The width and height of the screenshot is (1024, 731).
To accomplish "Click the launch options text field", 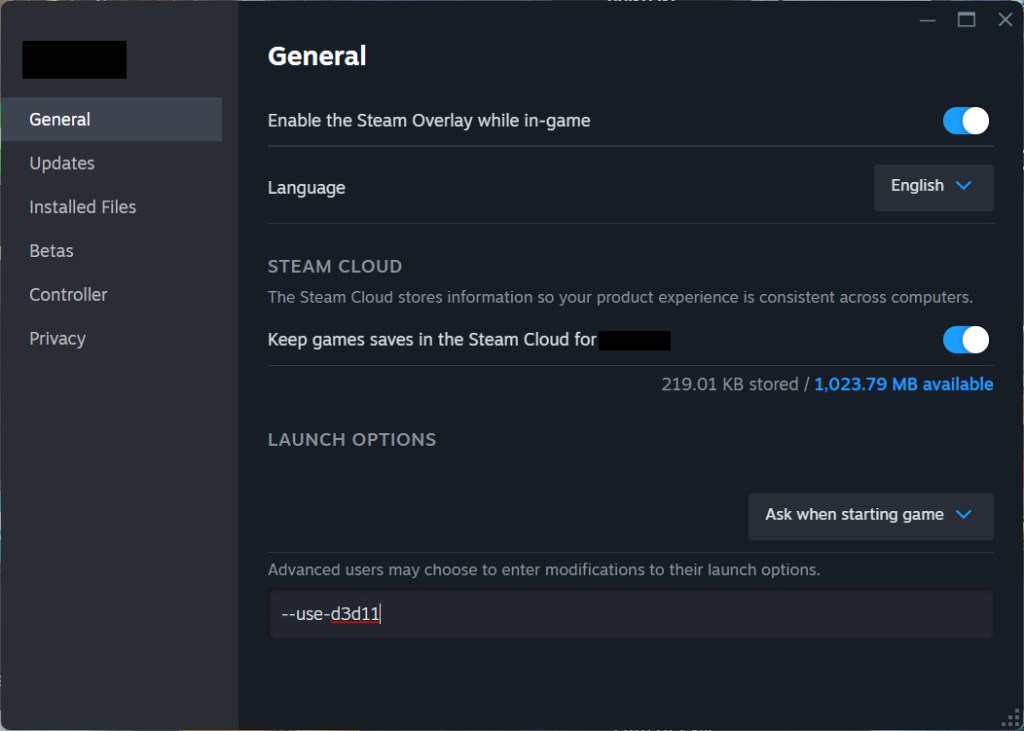I will [630, 614].
